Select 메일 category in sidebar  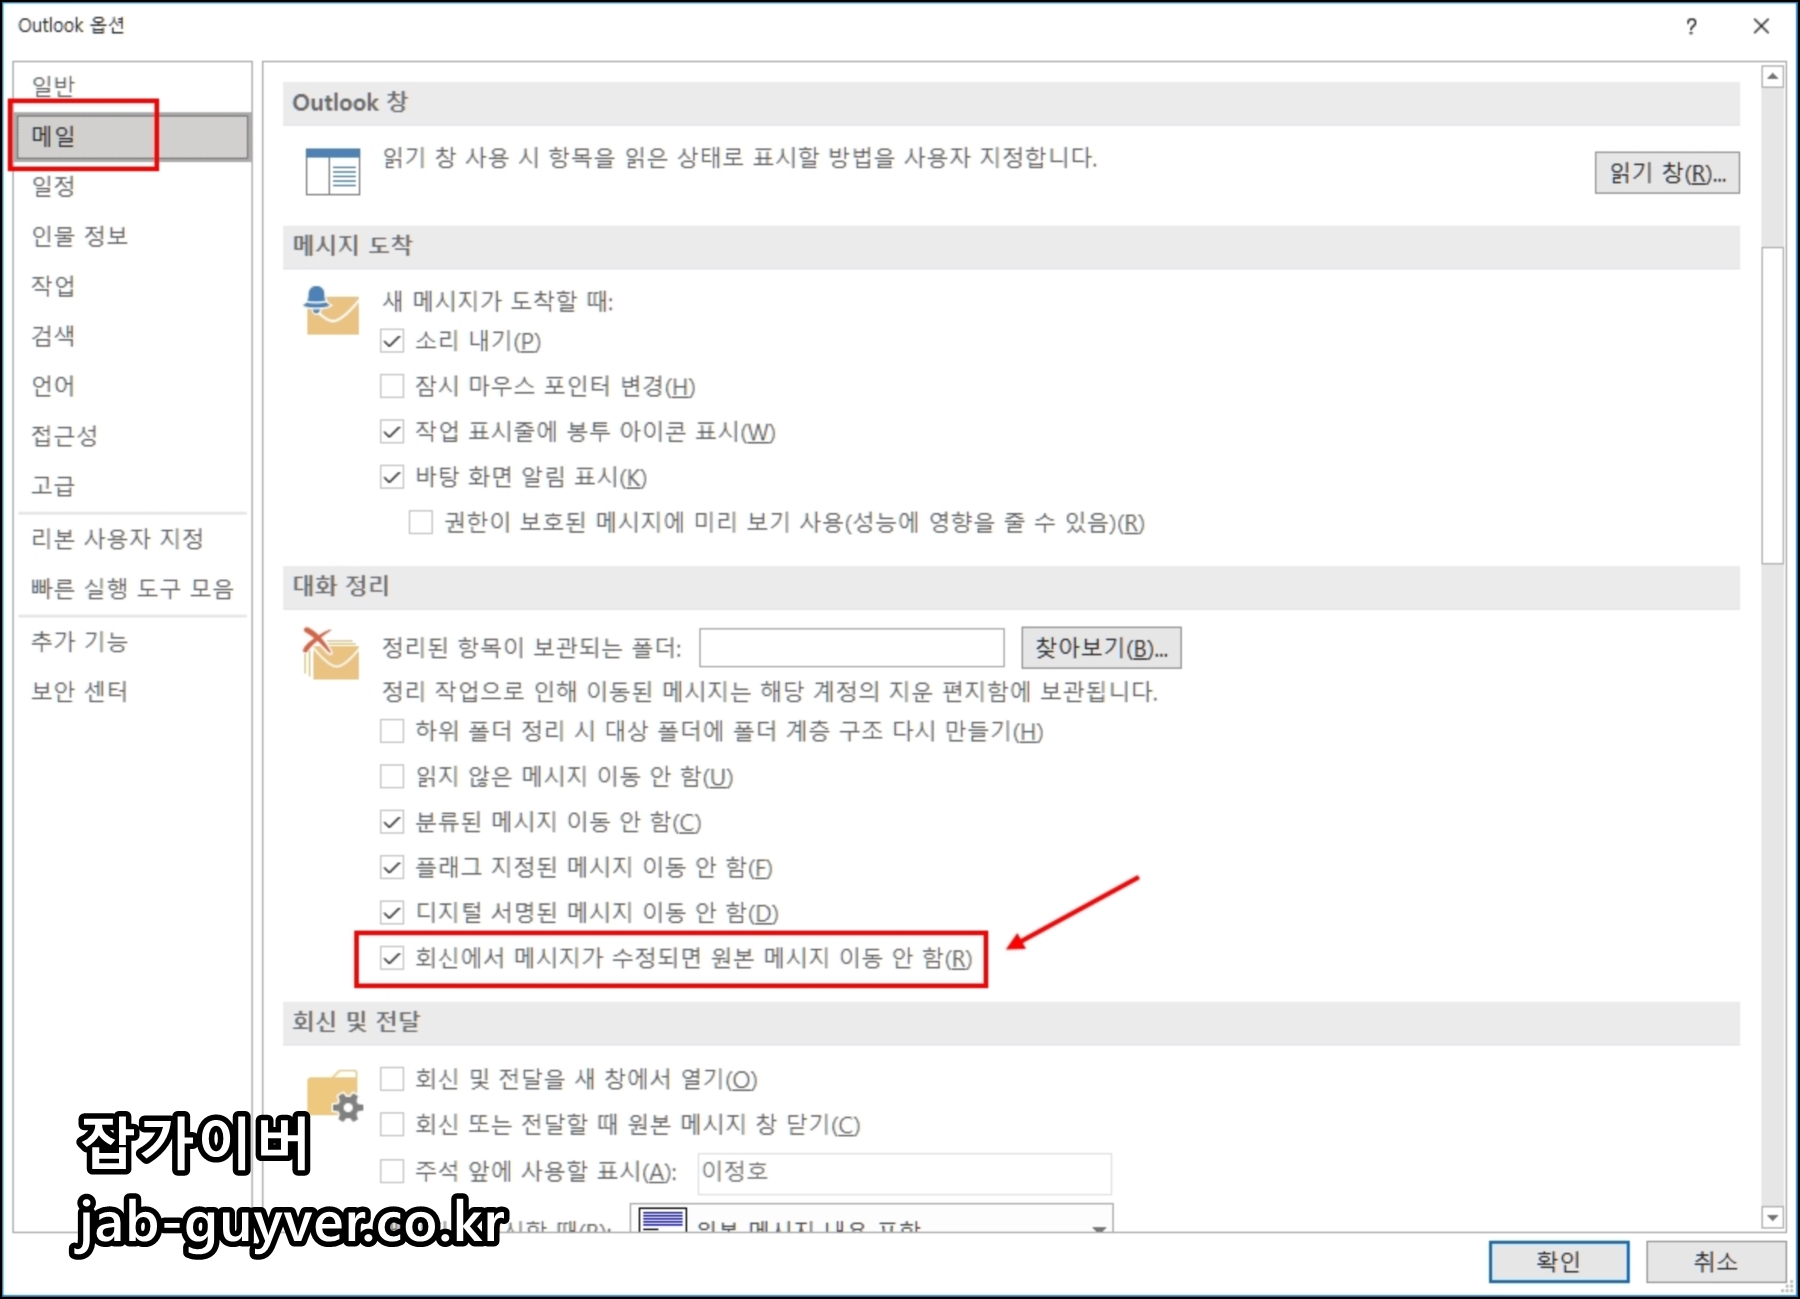coord(132,136)
